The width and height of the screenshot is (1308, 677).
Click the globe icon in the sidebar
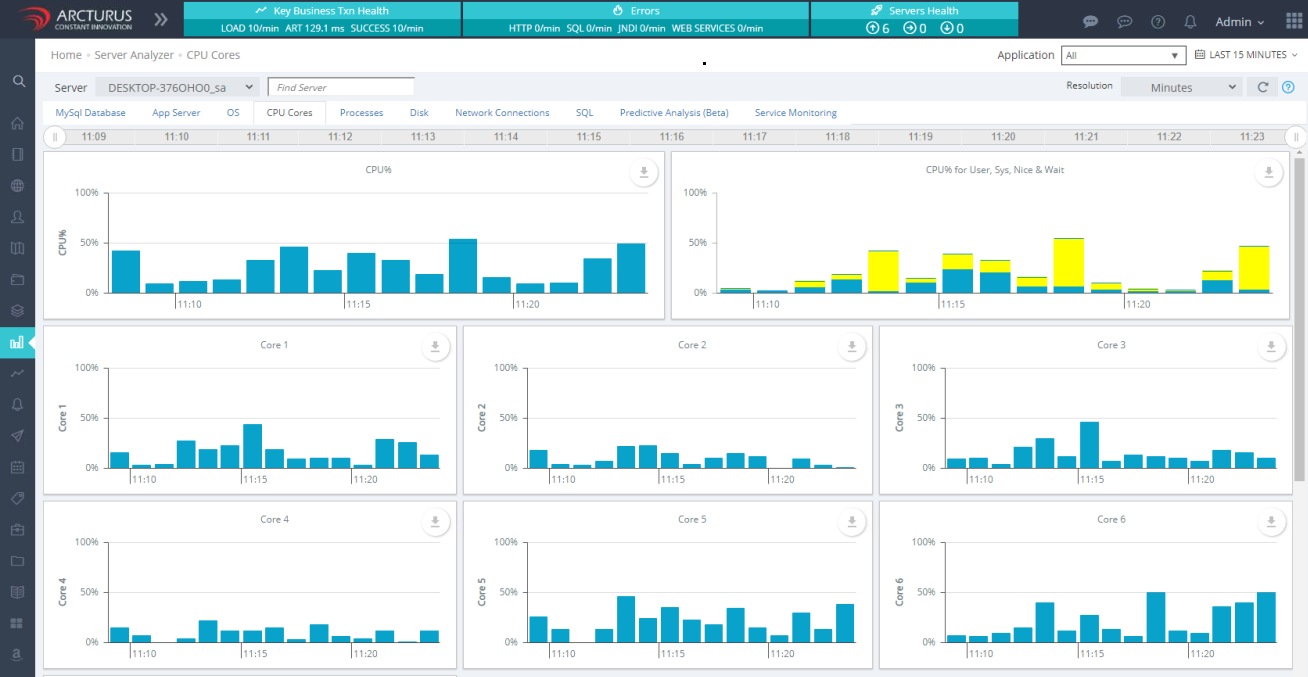click(x=17, y=186)
